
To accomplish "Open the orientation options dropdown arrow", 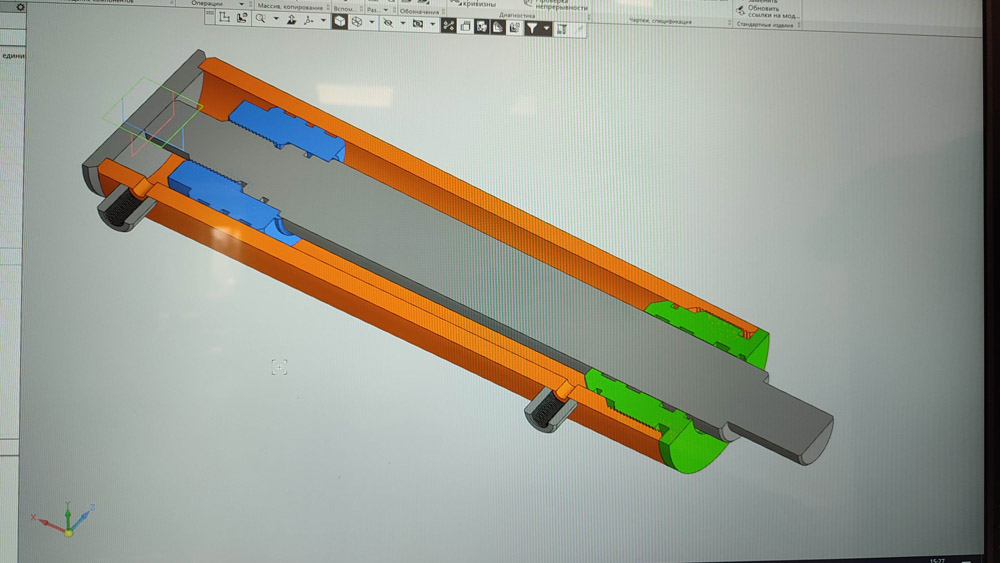I will 323,20.
